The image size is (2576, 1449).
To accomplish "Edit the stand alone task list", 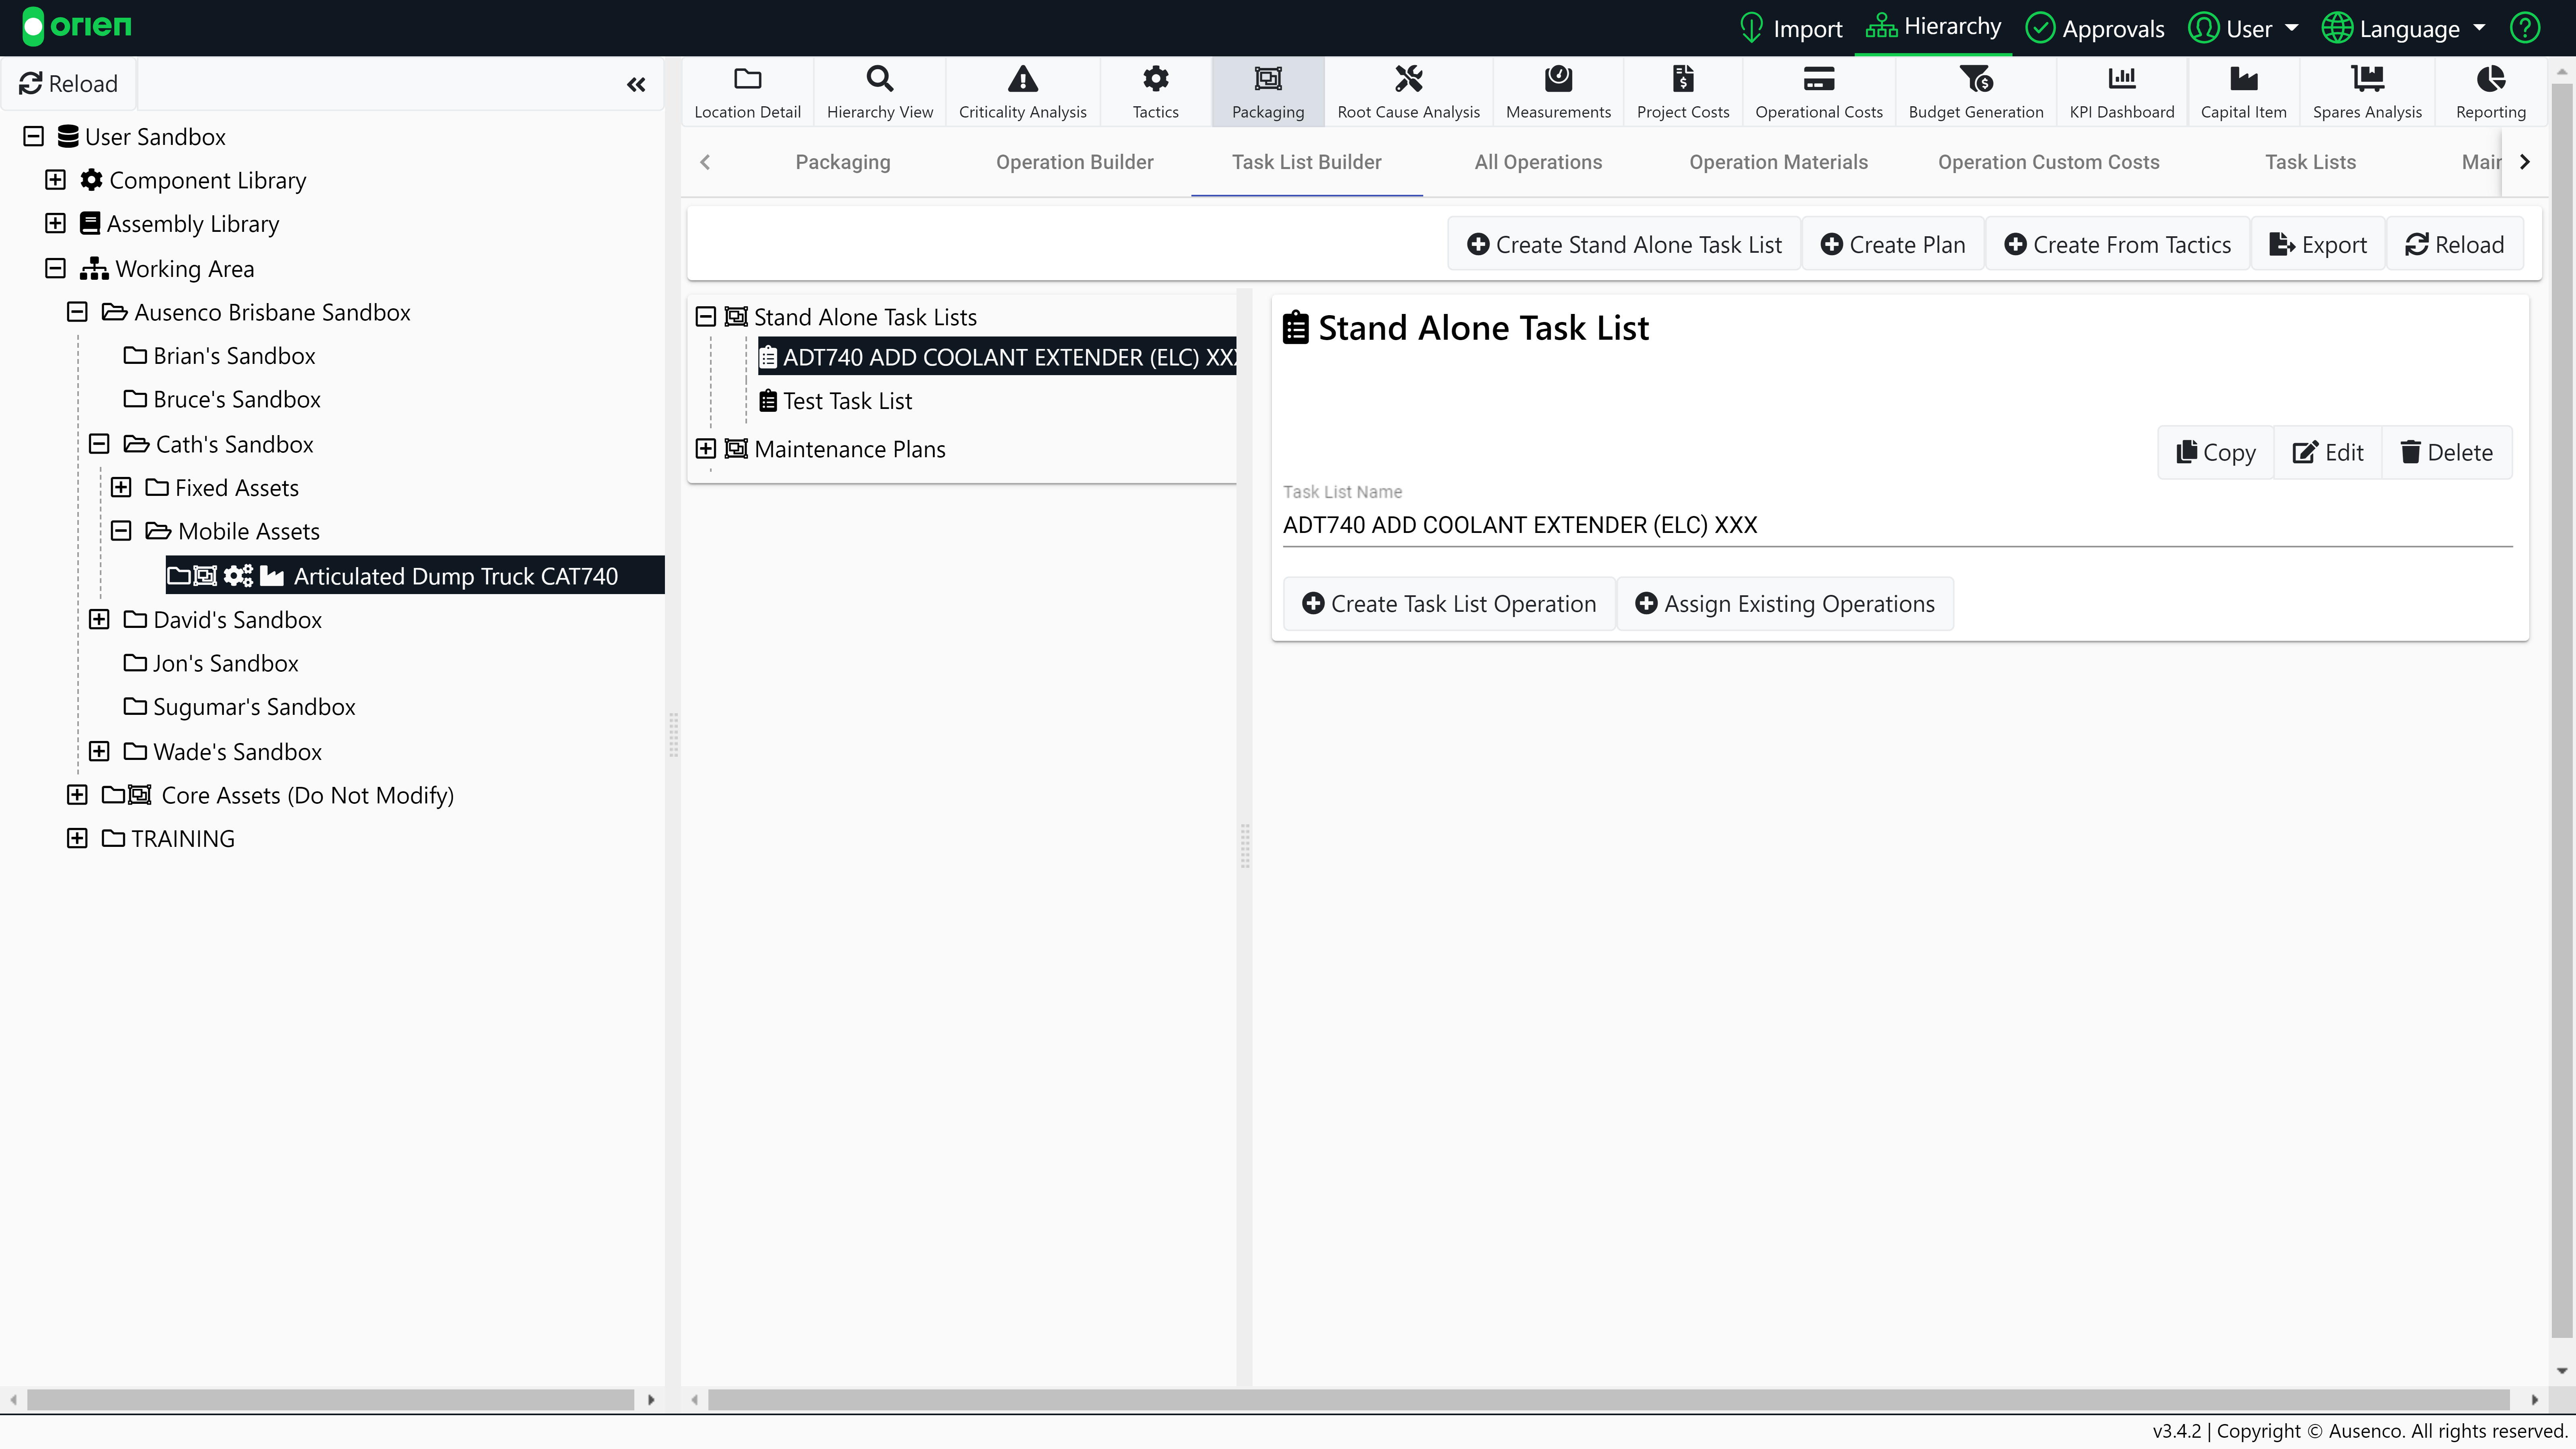I will [2328, 453].
